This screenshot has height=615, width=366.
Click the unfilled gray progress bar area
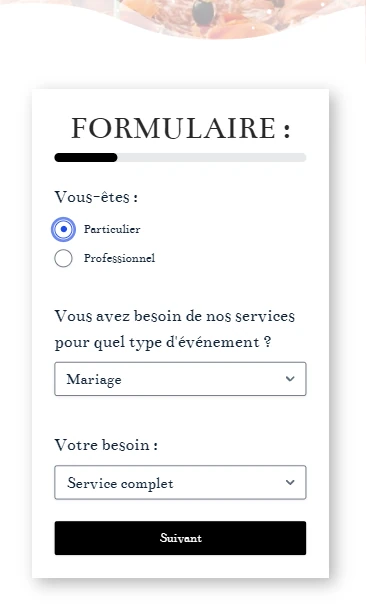point(212,158)
